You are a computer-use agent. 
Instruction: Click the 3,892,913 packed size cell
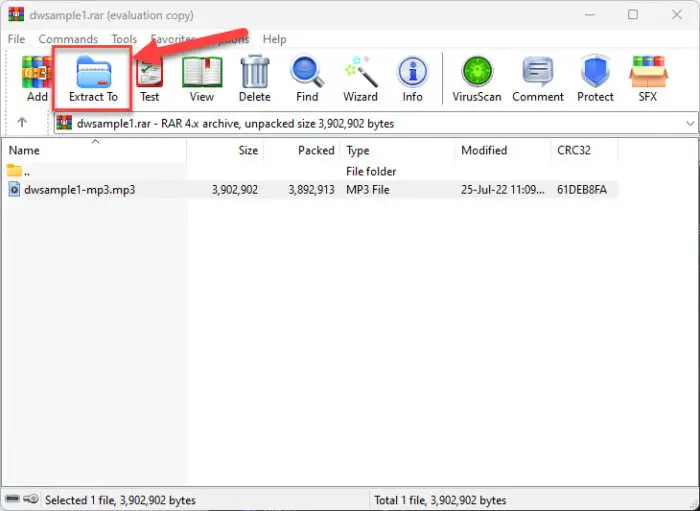click(x=311, y=190)
